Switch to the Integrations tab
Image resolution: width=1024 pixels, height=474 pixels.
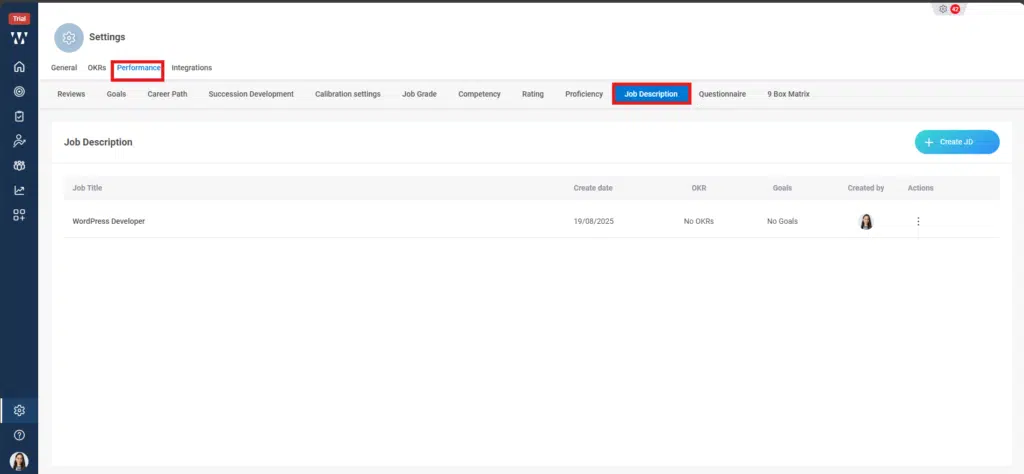[x=191, y=68]
